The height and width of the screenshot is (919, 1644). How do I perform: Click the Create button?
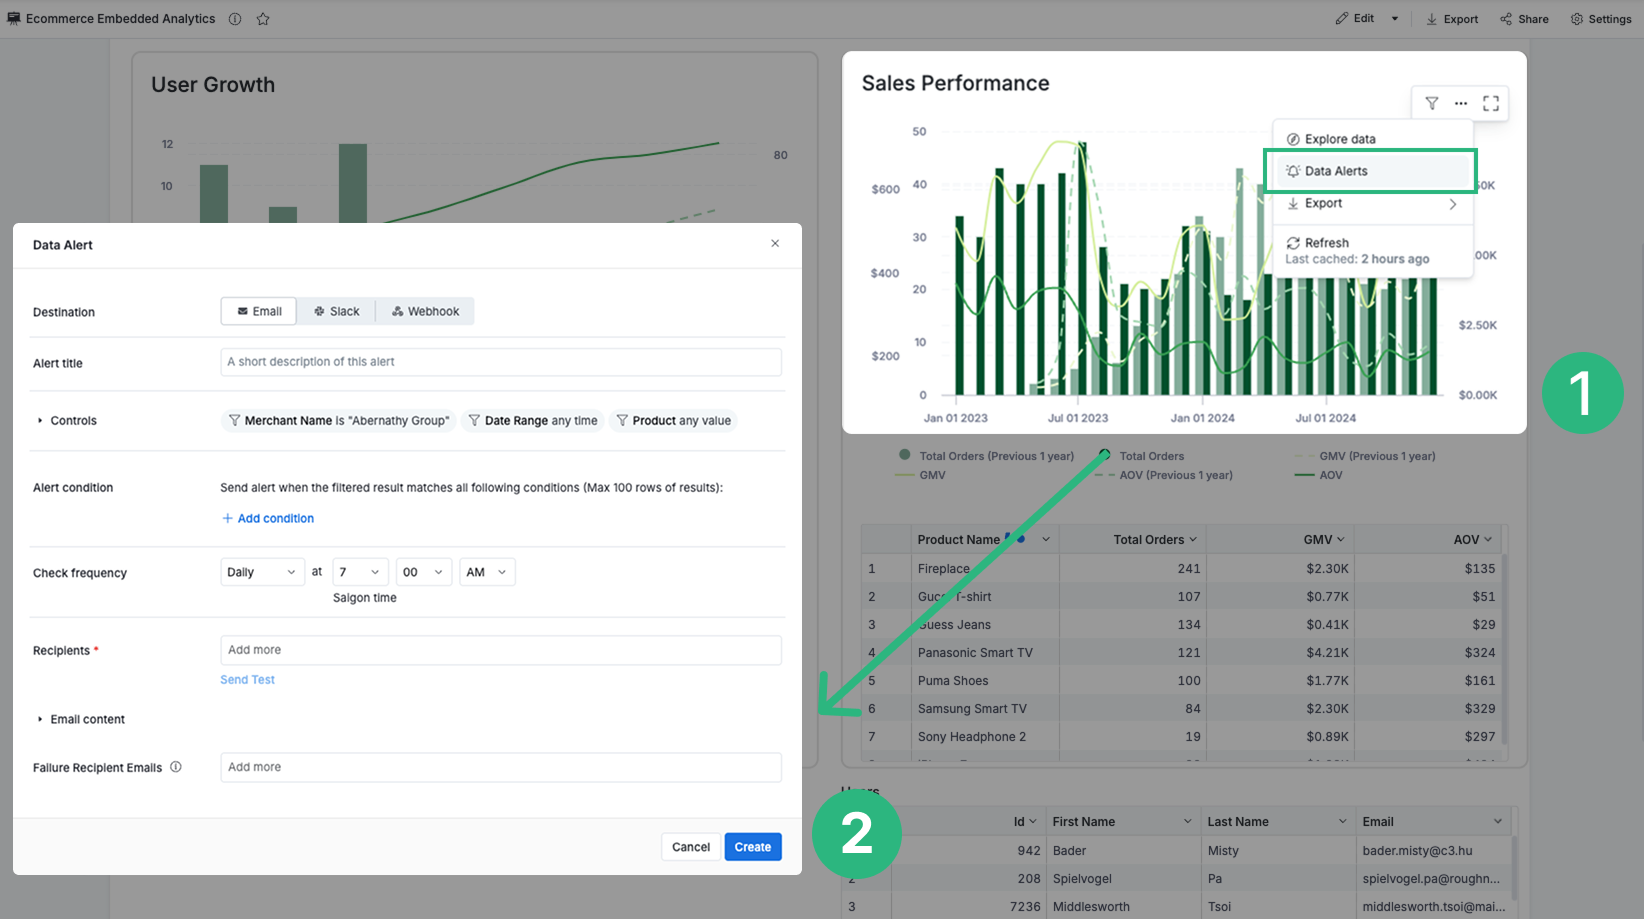coord(752,847)
